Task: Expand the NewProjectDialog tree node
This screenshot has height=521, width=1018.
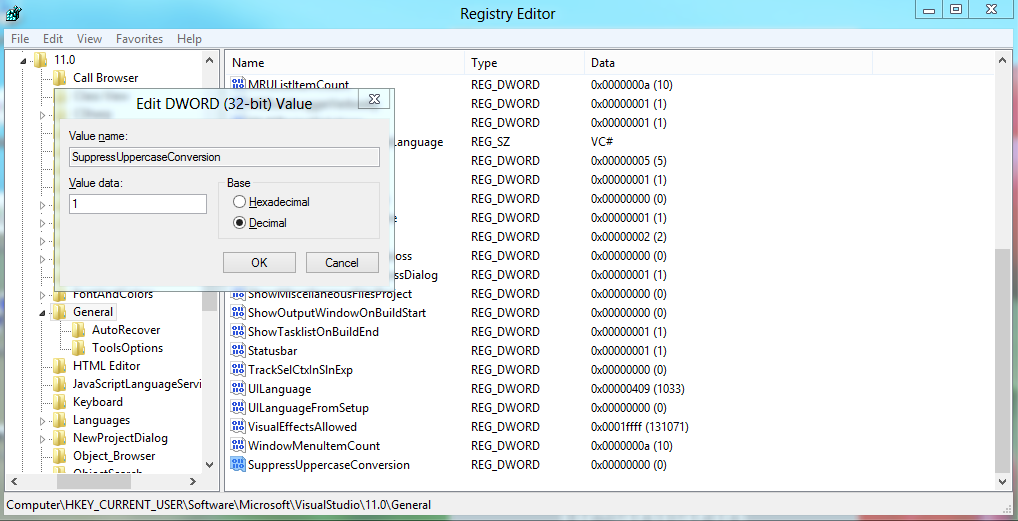Action: coord(43,438)
